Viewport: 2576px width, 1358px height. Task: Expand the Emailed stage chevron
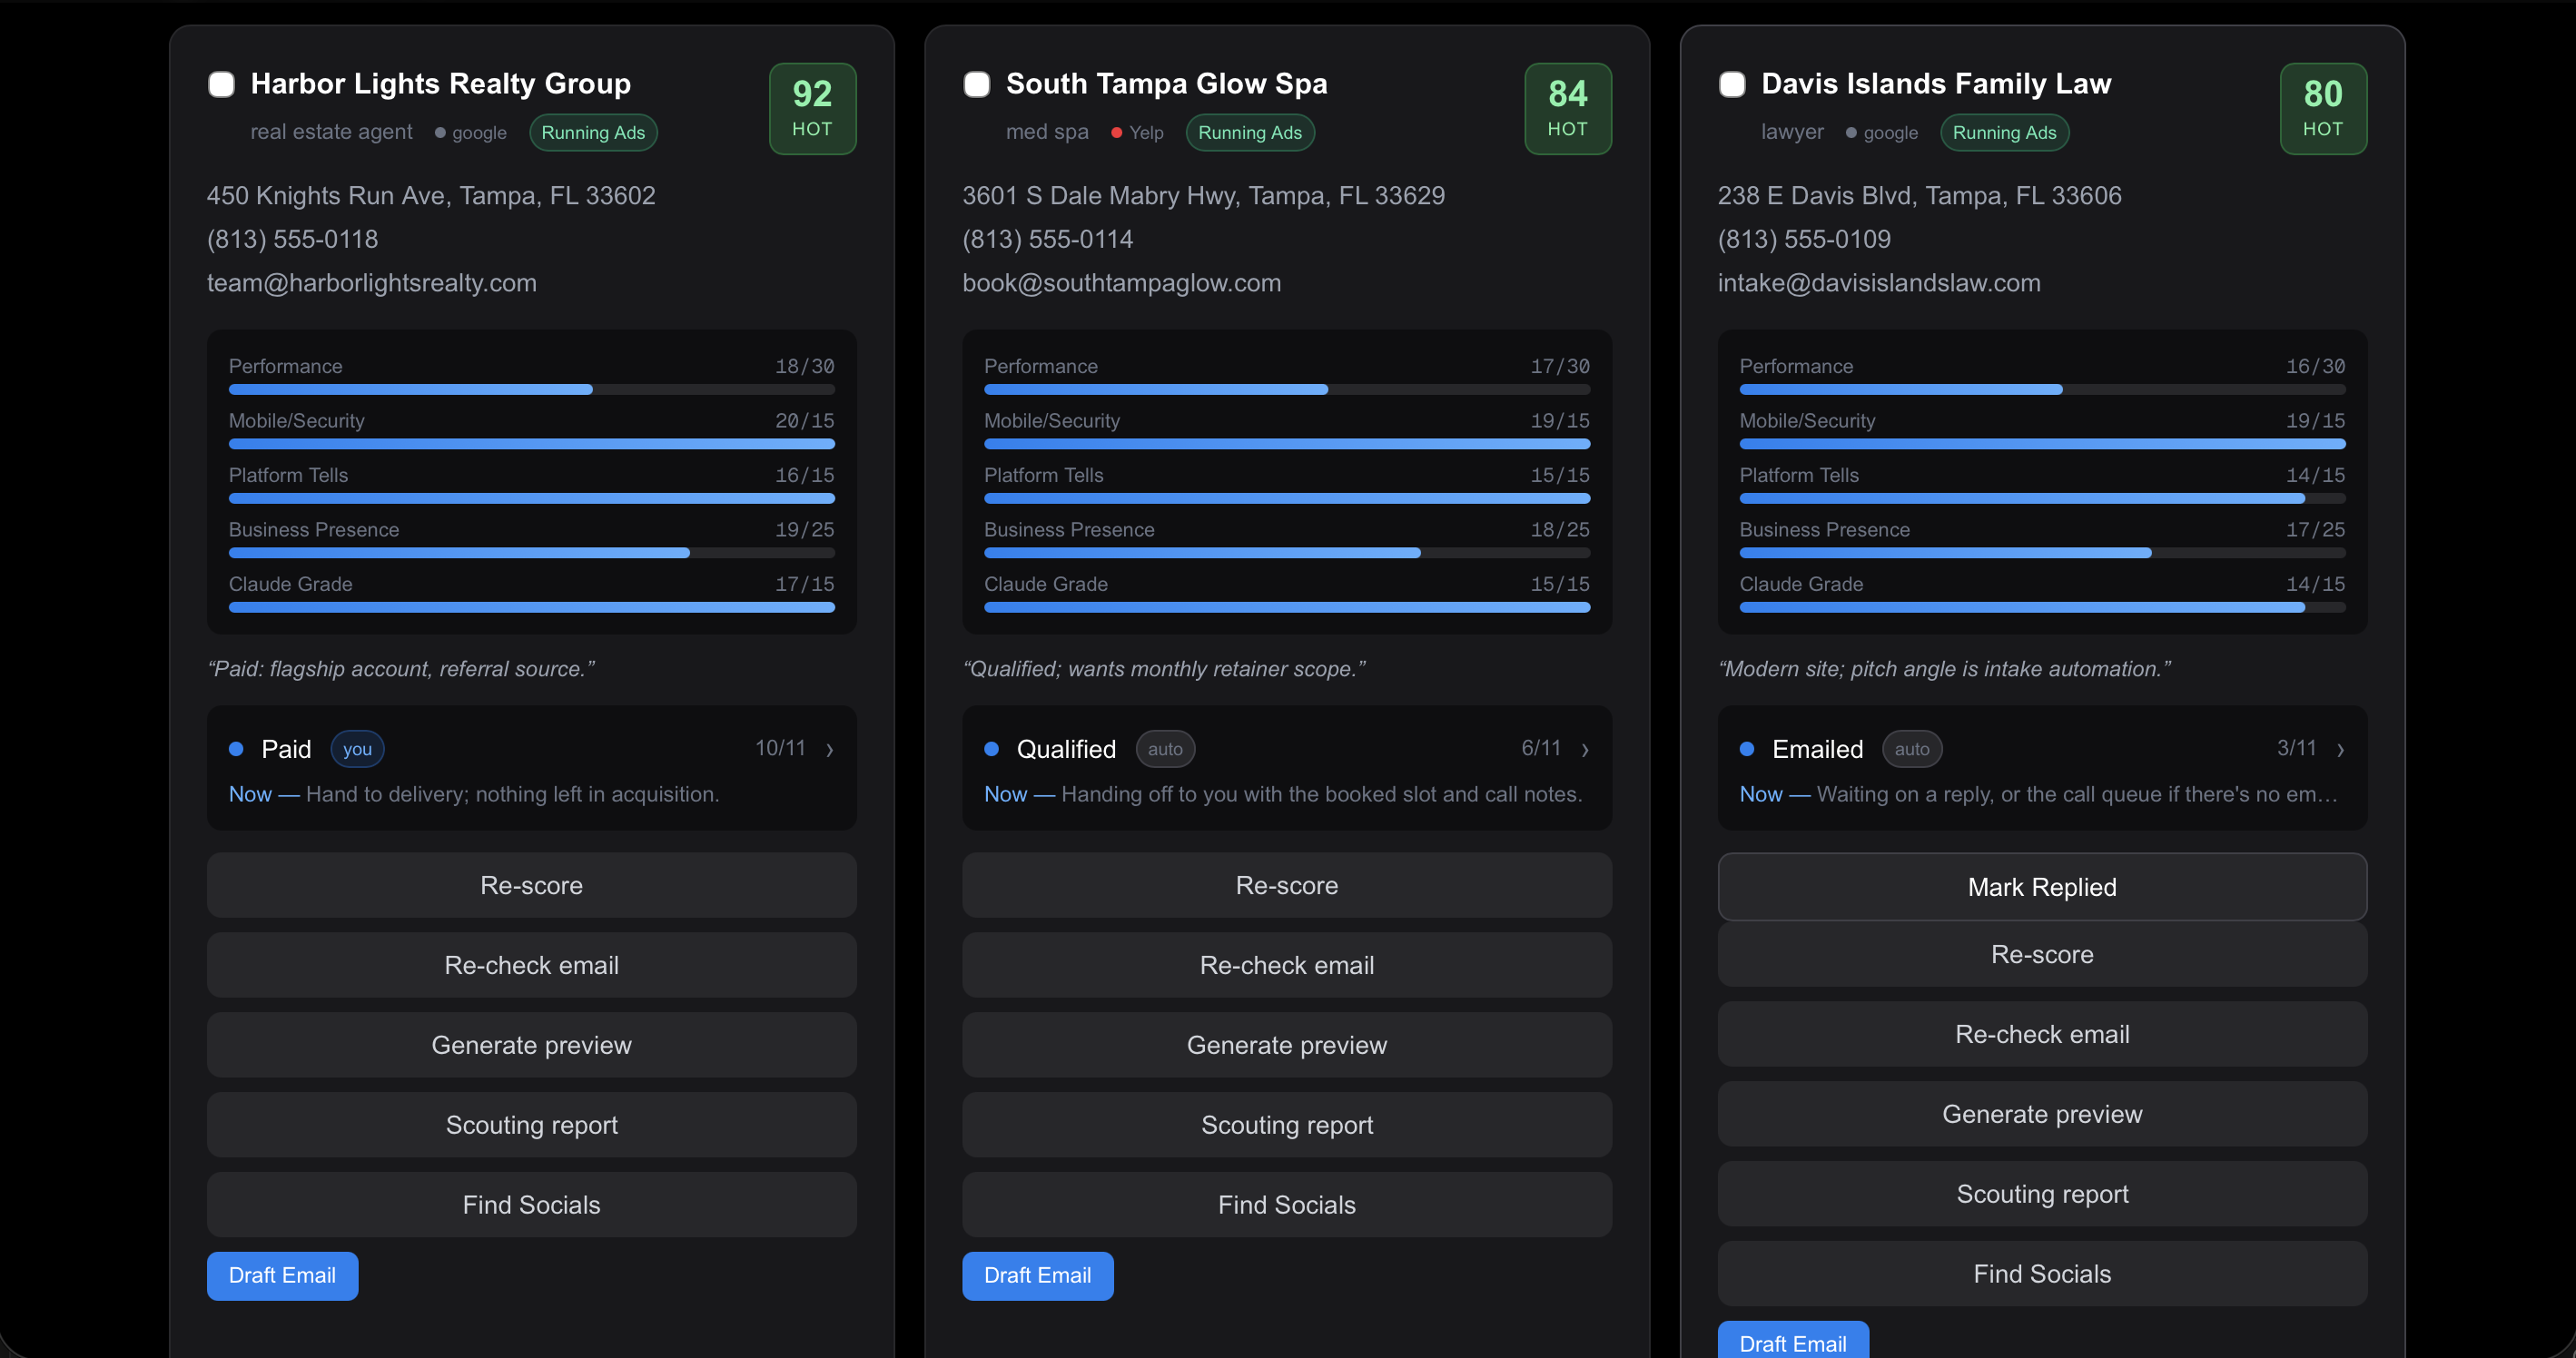(x=2340, y=749)
